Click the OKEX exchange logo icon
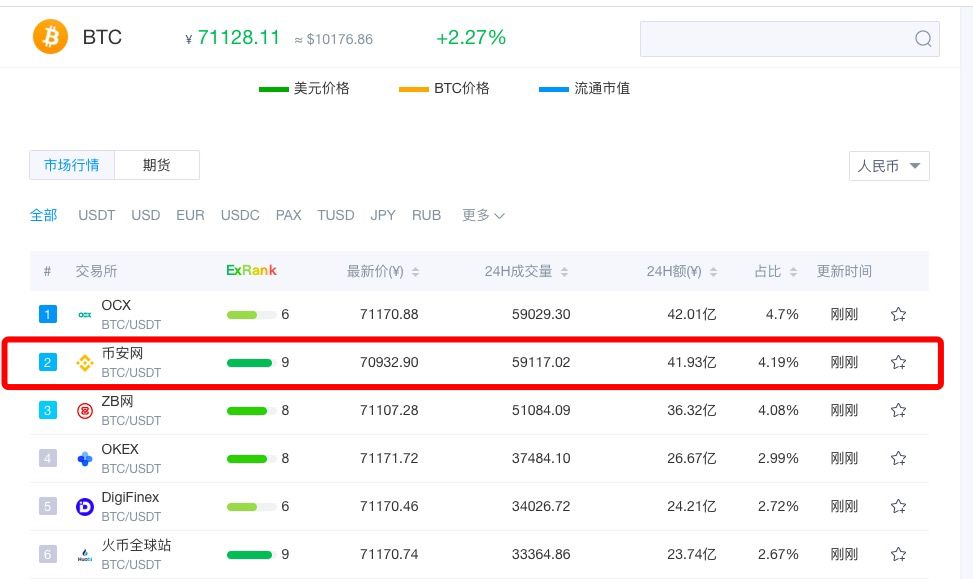Image resolution: width=973 pixels, height=579 pixels. click(x=84, y=459)
